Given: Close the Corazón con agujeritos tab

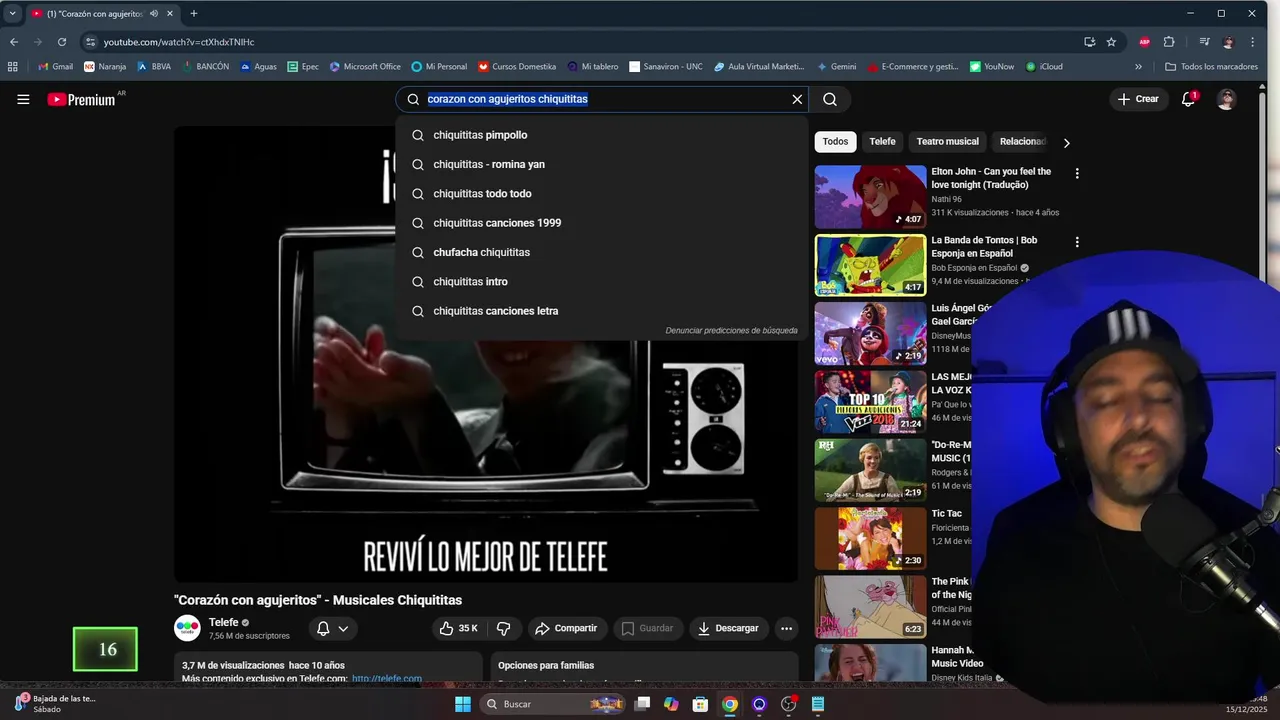Looking at the screenshot, I should tap(170, 14).
